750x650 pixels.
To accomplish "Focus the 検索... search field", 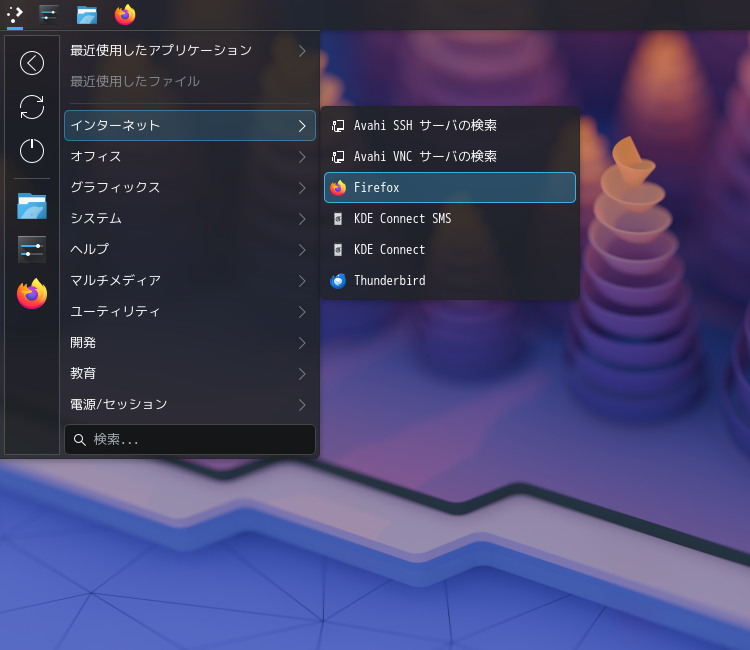I will [190, 440].
